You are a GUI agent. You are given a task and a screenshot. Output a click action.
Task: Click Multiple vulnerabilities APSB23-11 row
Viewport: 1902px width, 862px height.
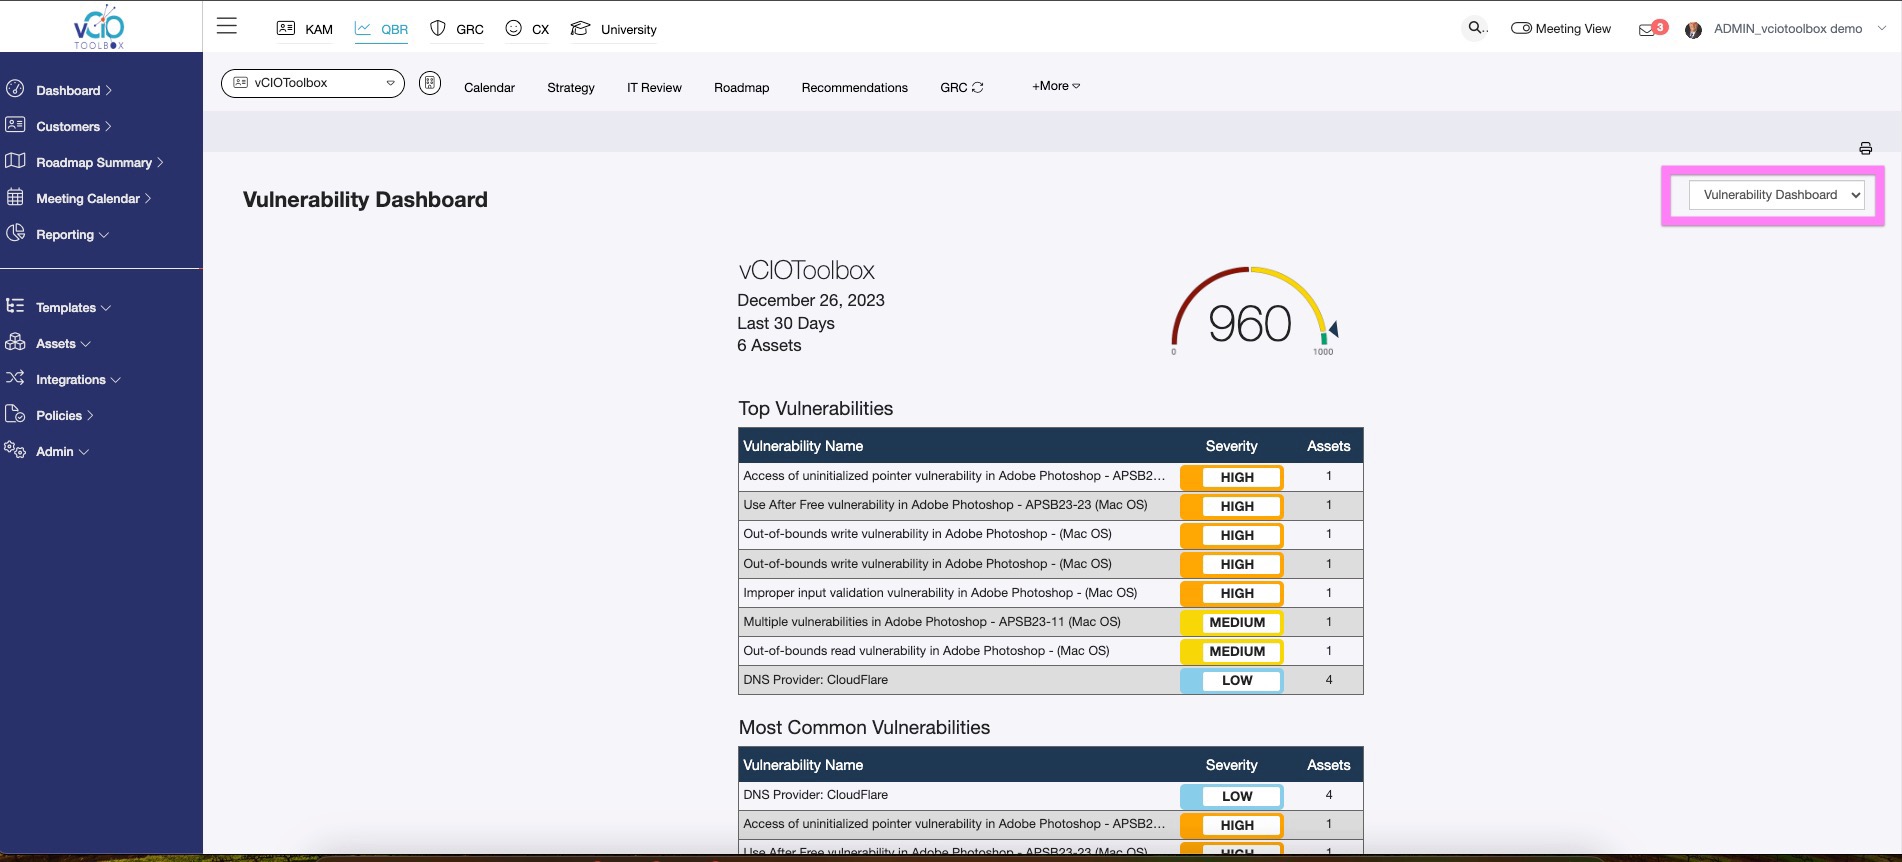coord(1050,621)
